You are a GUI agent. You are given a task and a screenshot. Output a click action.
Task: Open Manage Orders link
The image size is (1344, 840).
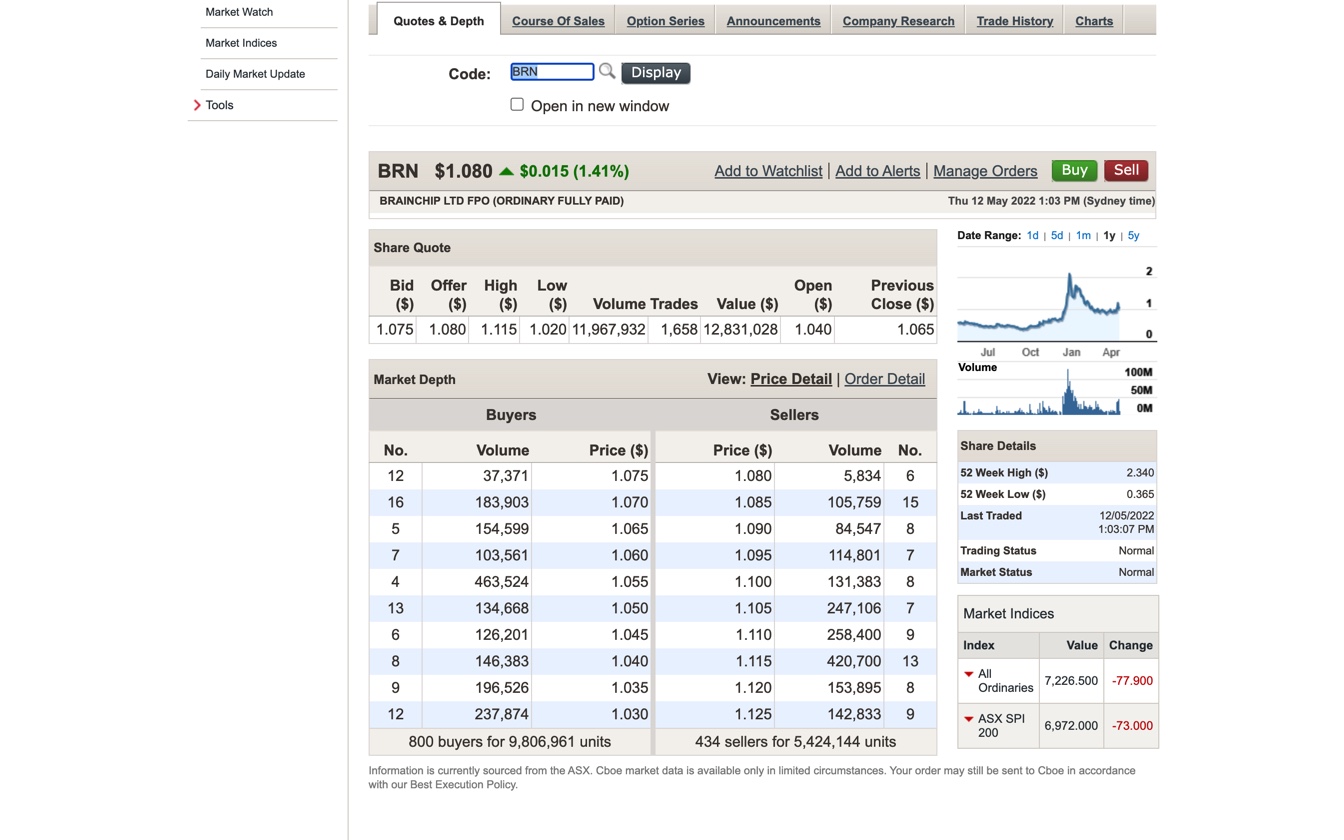(x=985, y=171)
